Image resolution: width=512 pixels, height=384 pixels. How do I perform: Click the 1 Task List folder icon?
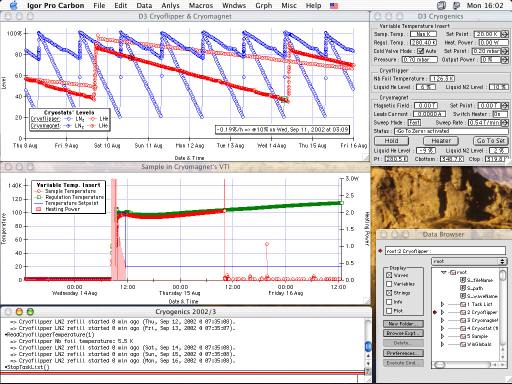point(463,304)
